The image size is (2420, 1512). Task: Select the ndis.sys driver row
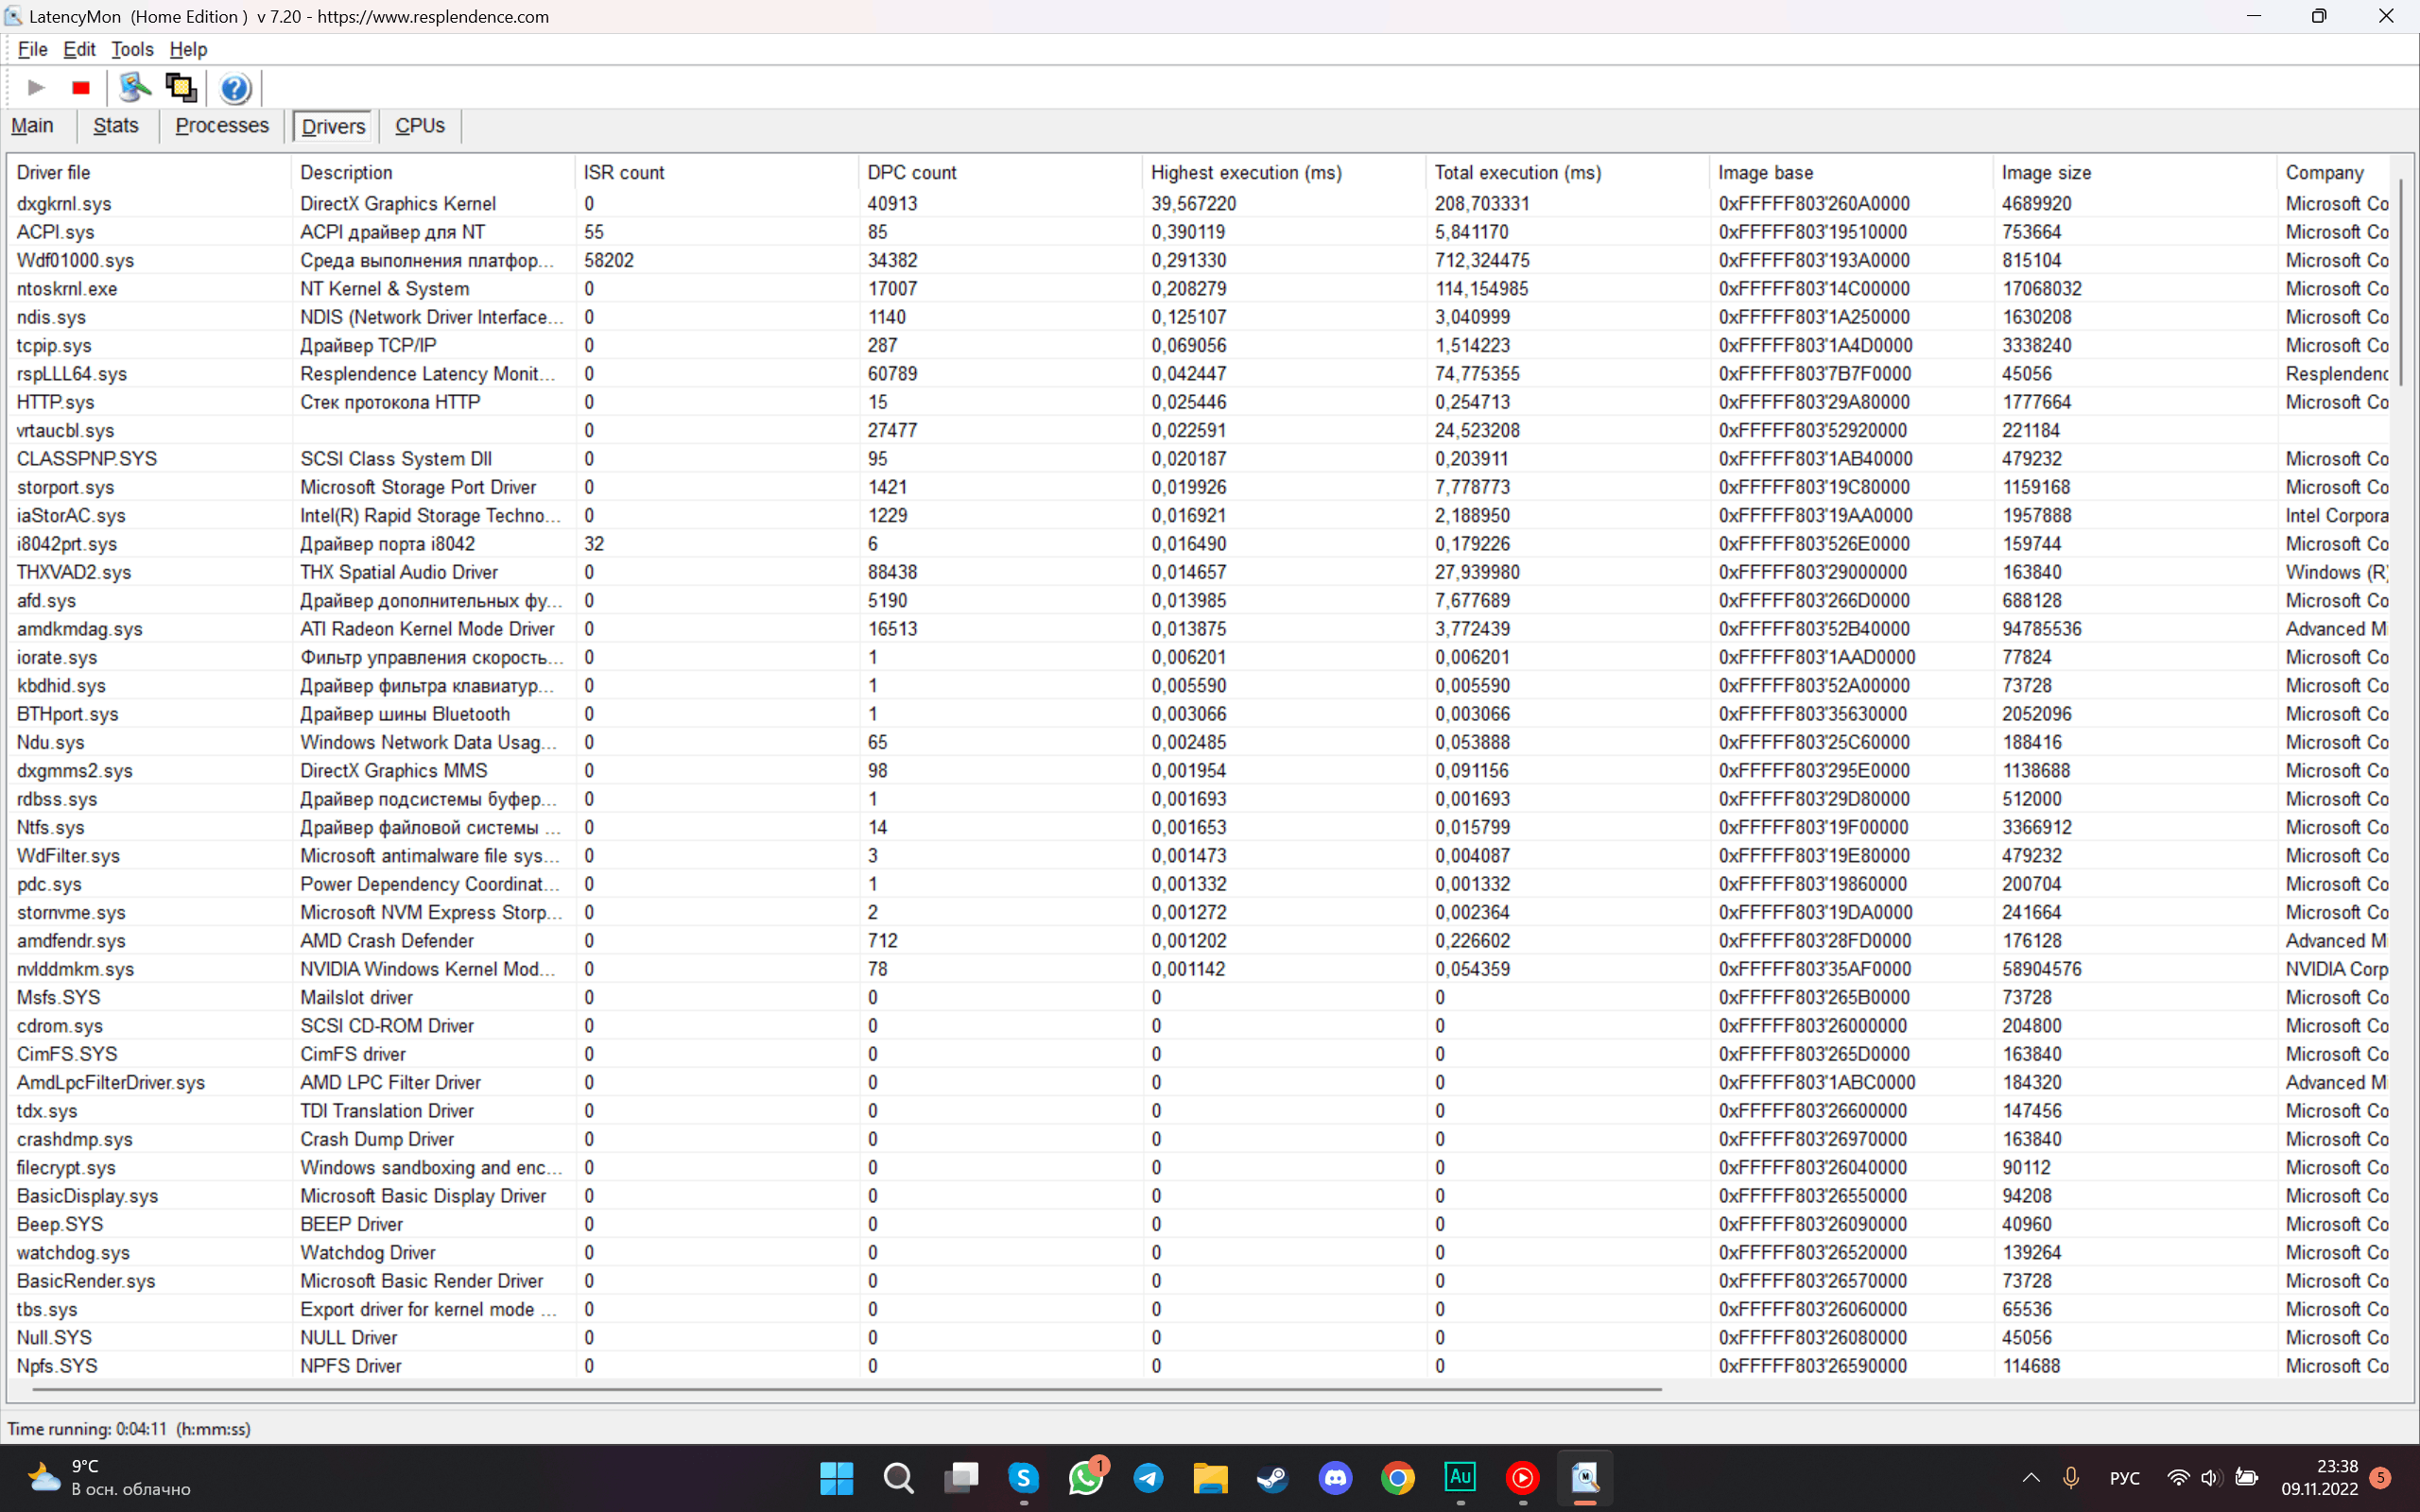[x=1200, y=317]
